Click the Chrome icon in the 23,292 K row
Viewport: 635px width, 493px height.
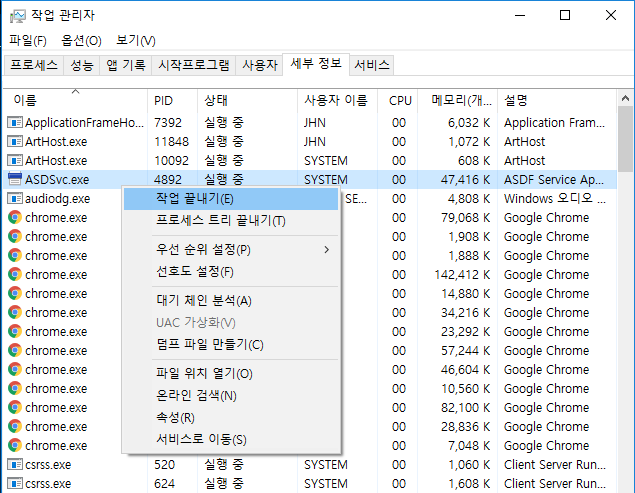15,331
